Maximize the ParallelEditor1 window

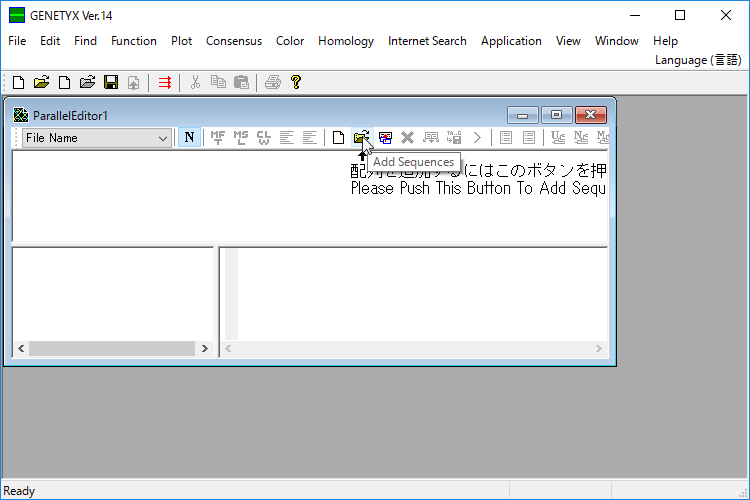click(556, 115)
